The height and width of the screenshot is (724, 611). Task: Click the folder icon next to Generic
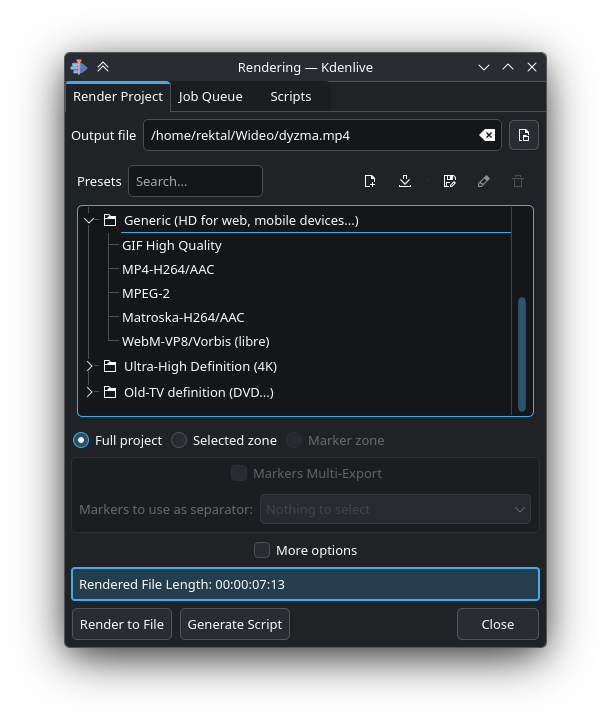tap(110, 220)
